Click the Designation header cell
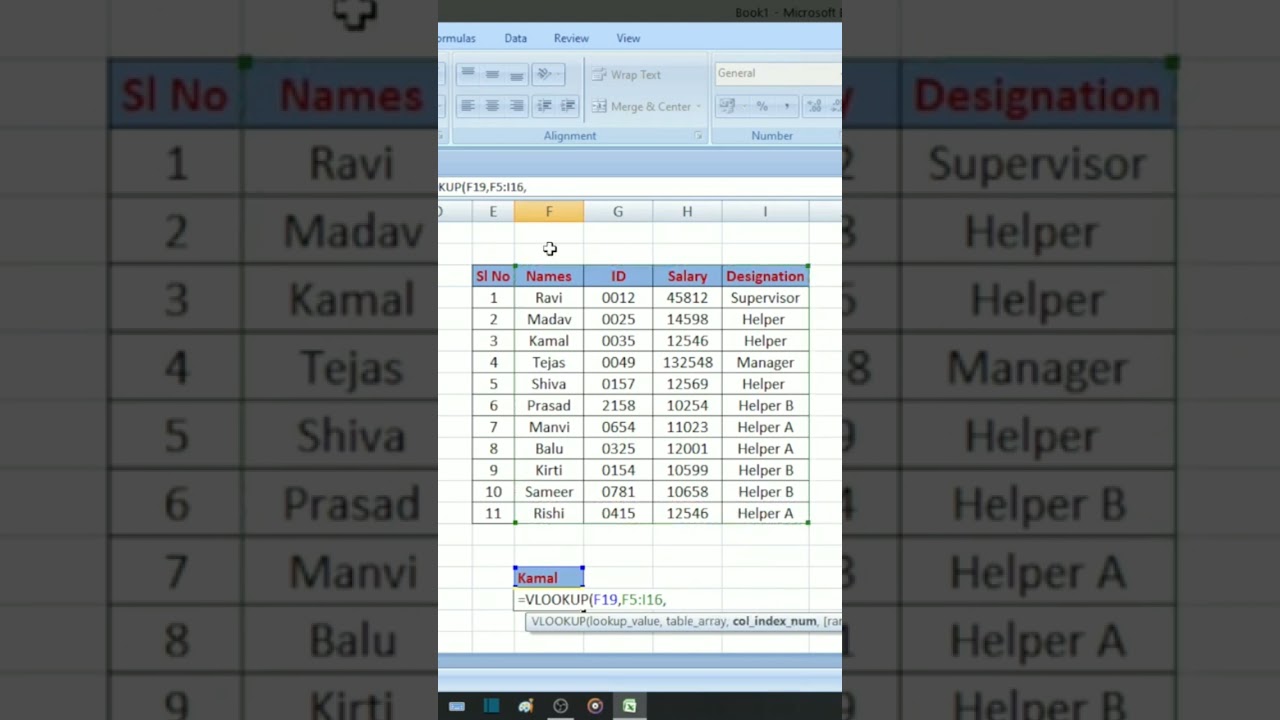The height and width of the screenshot is (720, 1280). coord(765,276)
